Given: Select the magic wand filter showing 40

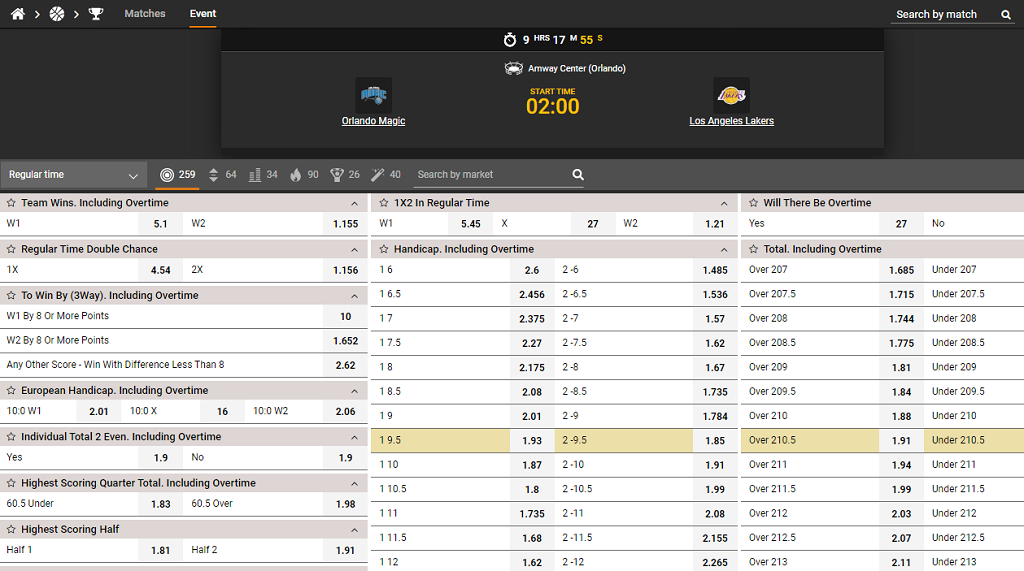Looking at the screenshot, I should (386, 174).
